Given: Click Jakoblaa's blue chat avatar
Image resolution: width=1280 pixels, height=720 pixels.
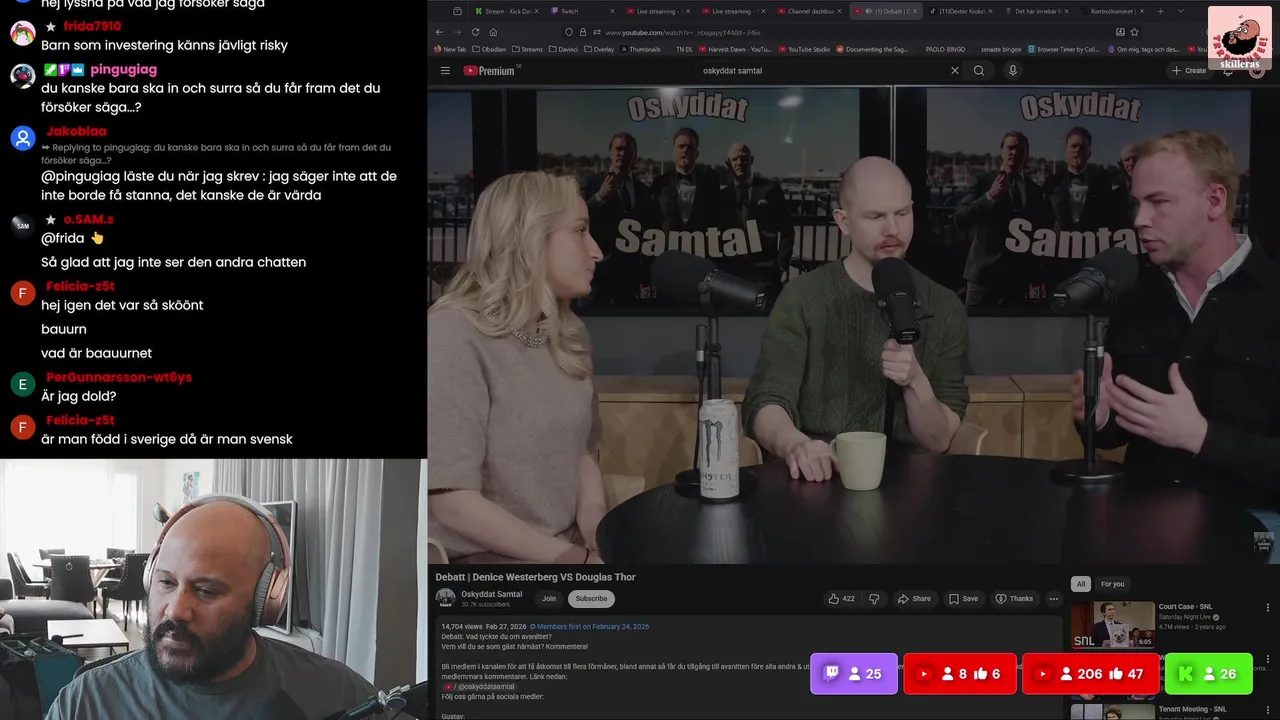Looking at the screenshot, I should pyautogui.click(x=23, y=138).
